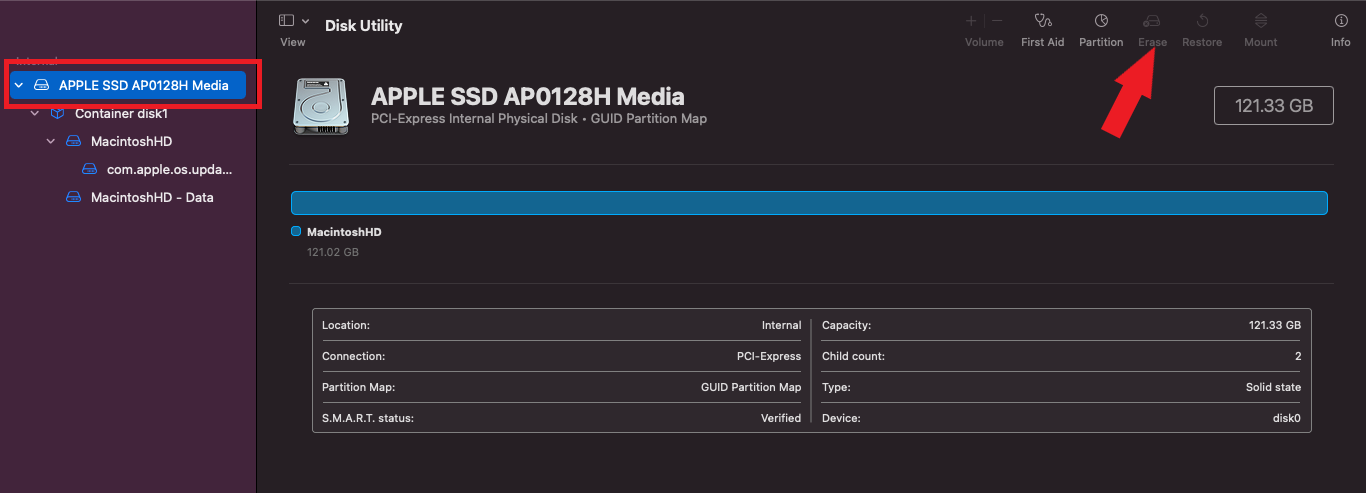Open the View options dropdown chevron

(305, 21)
